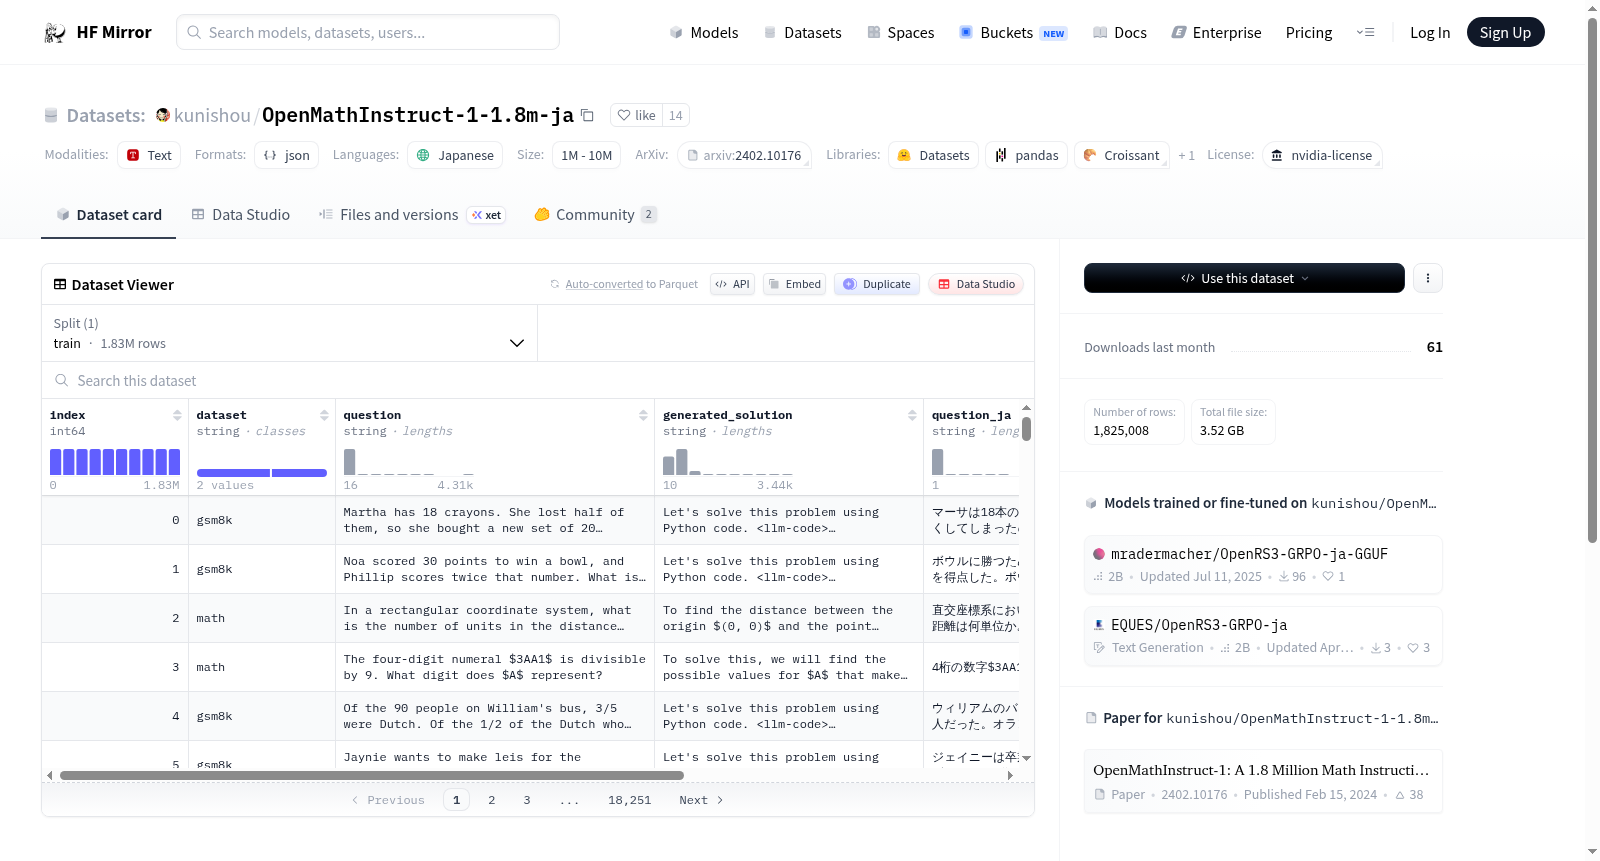1600x861 pixels.
Task: Click the Embed button
Action: tap(794, 284)
